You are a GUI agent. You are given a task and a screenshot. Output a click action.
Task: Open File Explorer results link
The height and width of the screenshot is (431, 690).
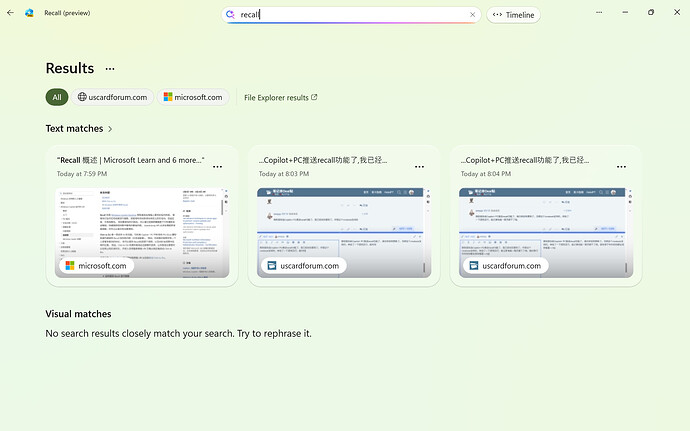[281, 98]
